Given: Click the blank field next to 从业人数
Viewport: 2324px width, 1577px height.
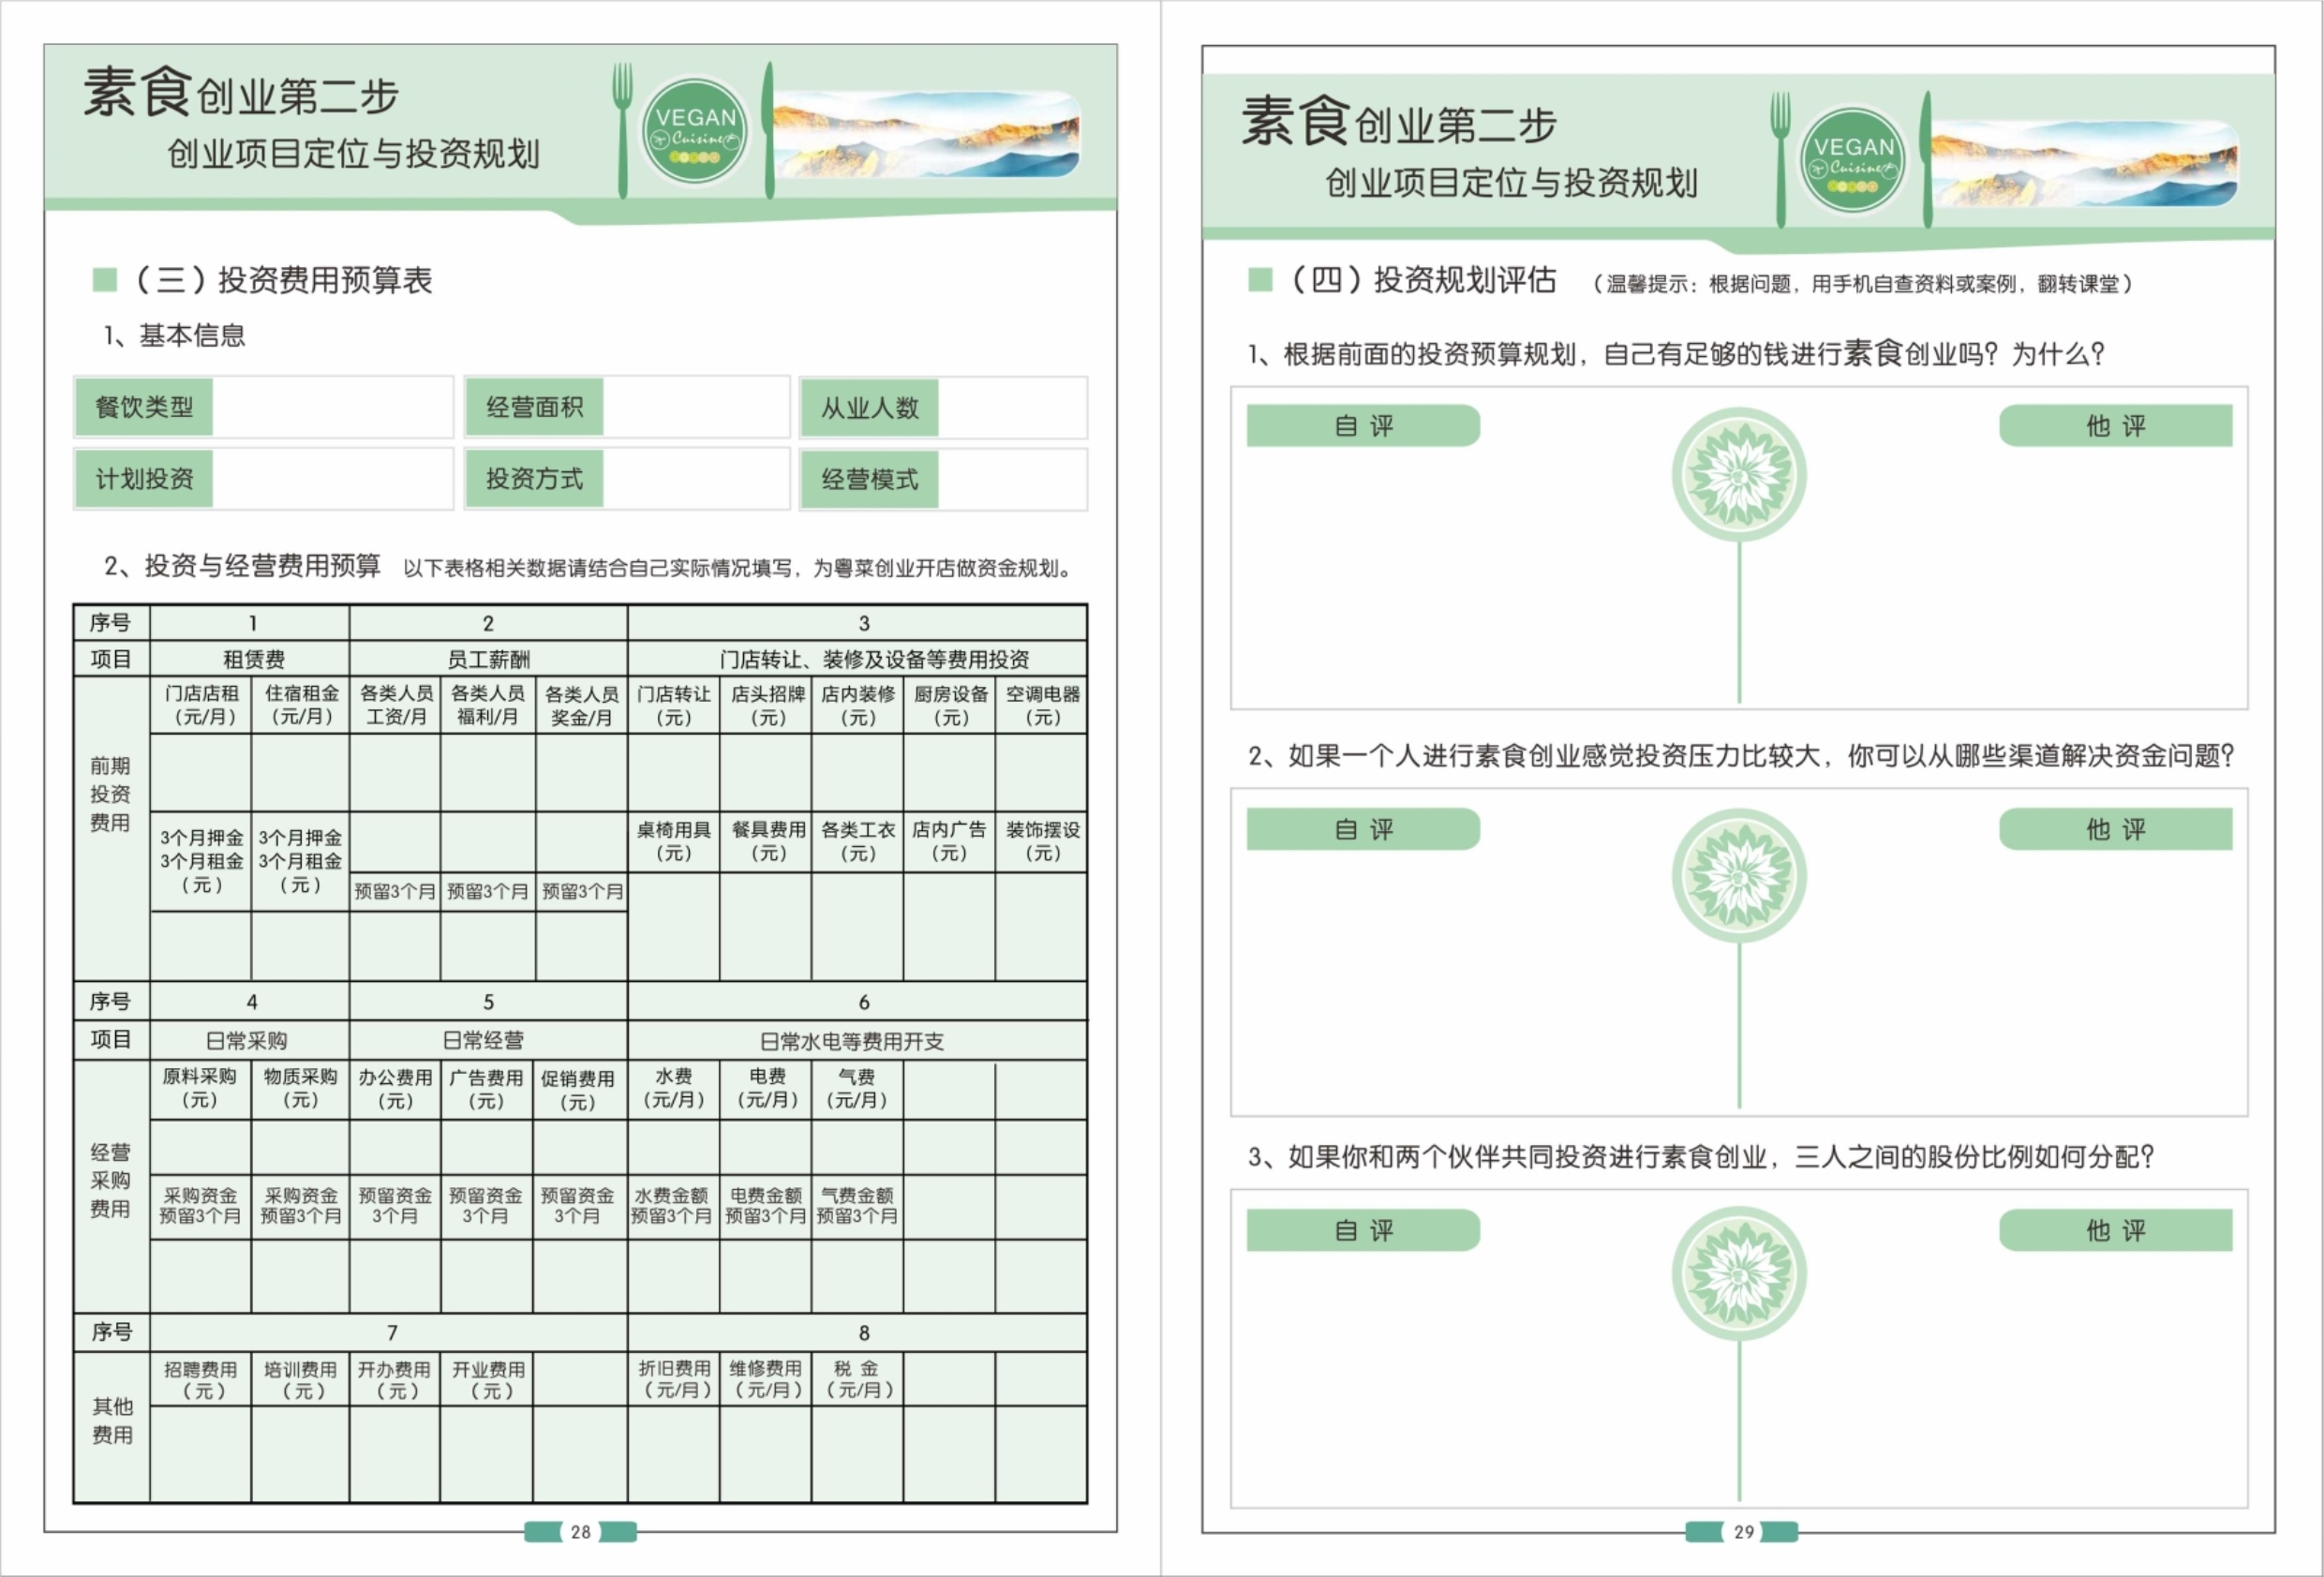Looking at the screenshot, I should point(1011,408).
